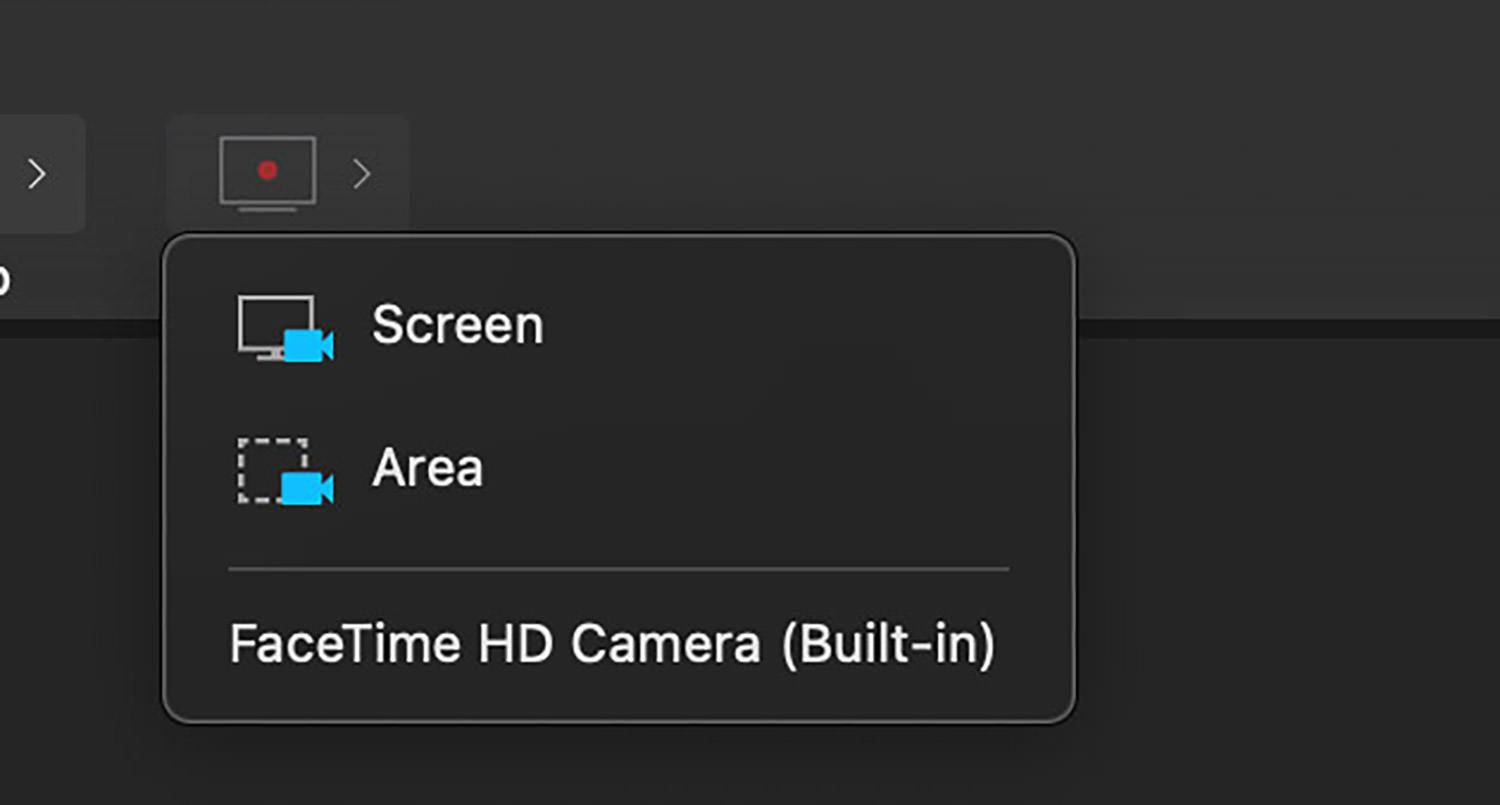This screenshot has height=805, width=1500.
Task: Click the blue camera badge on Area icon
Action: [307, 488]
